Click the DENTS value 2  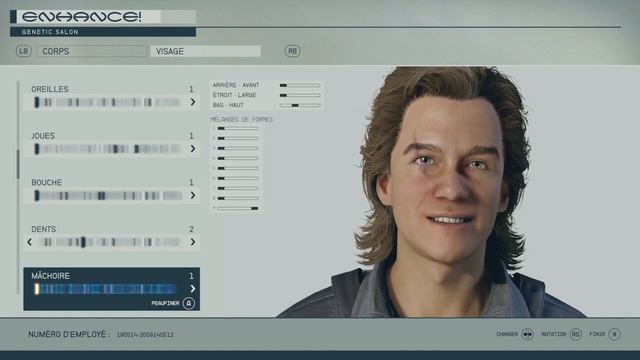click(x=191, y=229)
